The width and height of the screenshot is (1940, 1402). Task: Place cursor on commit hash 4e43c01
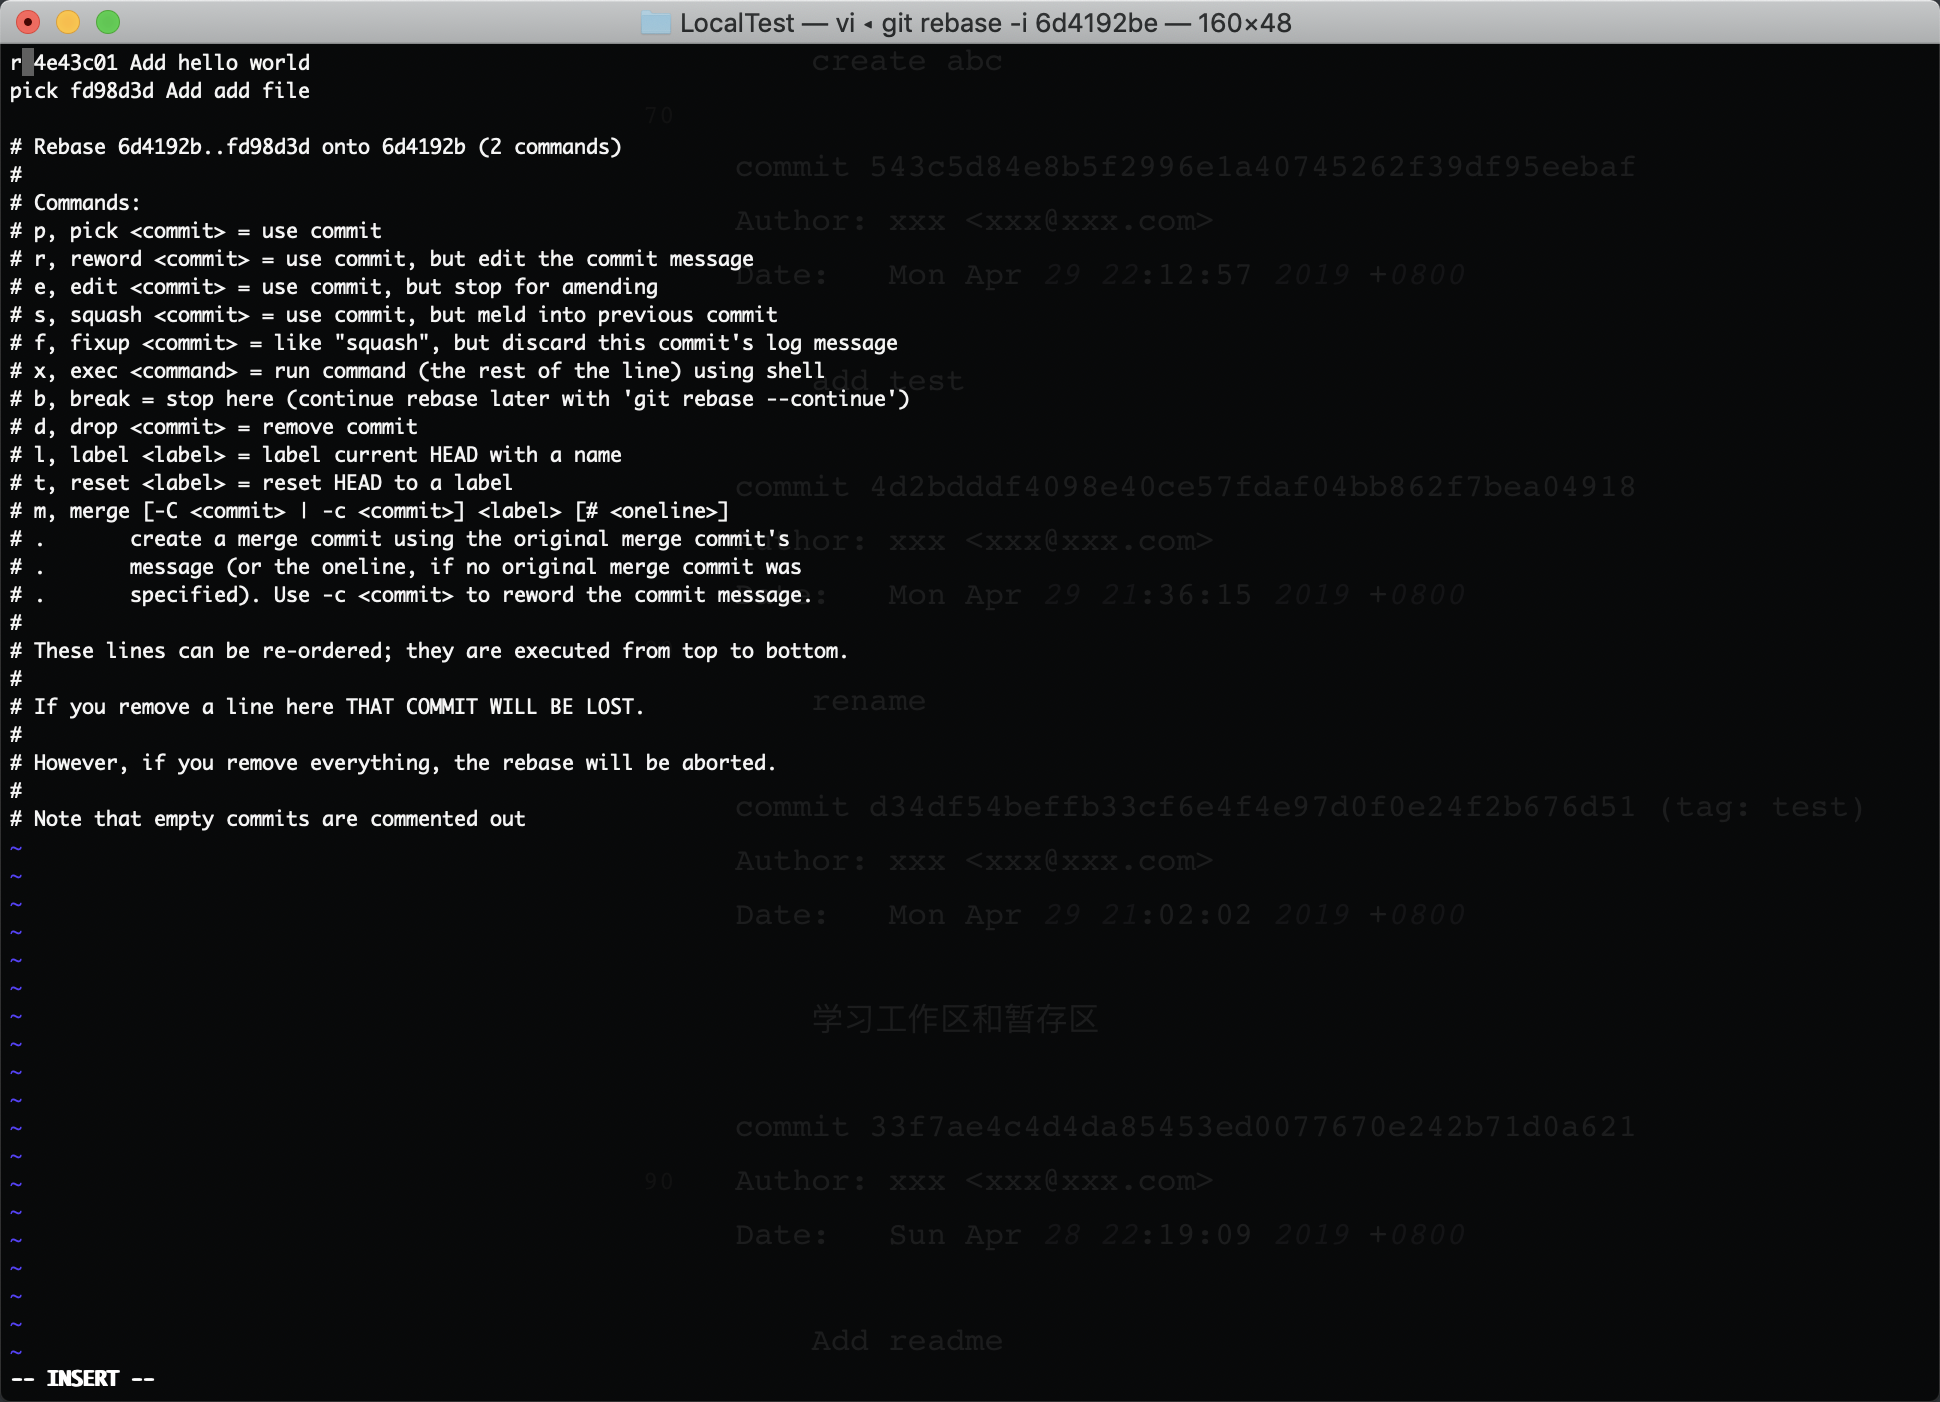pos(76,63)
